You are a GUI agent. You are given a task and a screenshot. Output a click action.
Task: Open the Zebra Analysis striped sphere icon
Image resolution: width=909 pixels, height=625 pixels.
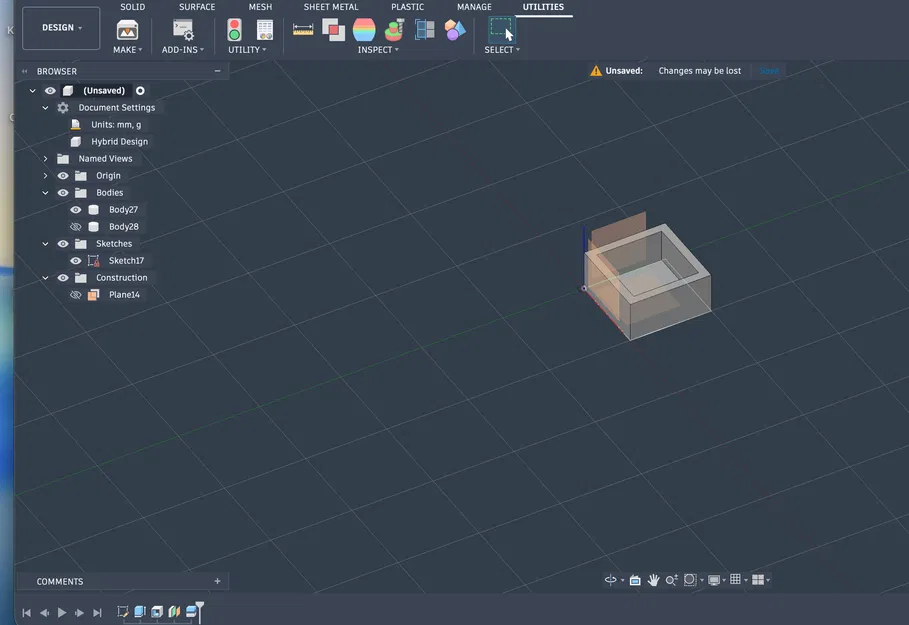(363, 29)
